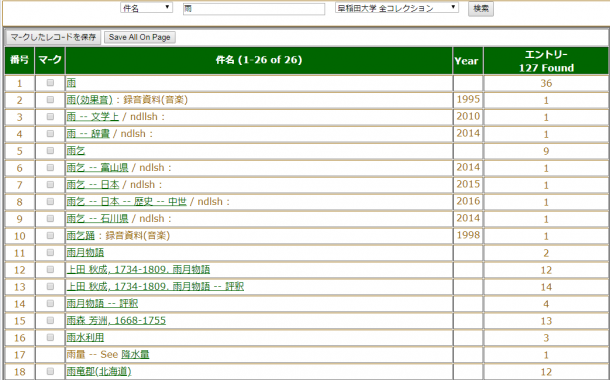Select checkbox next to 雨水利用

[50, 337]
